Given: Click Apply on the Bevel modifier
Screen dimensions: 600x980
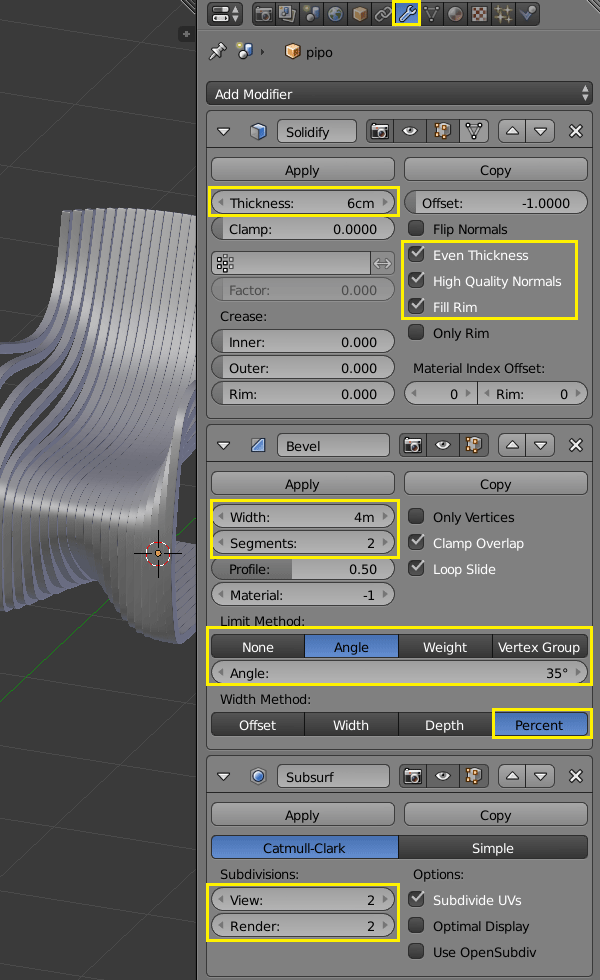Looking at the screenshot, I should point(302,484).
